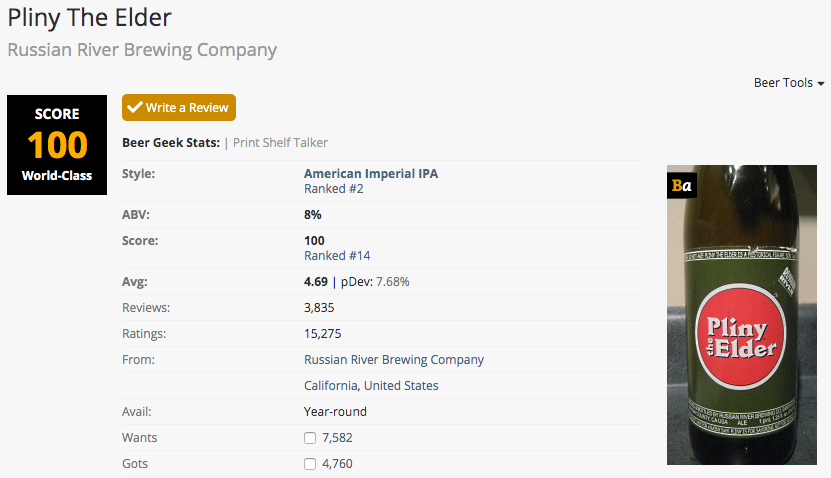Click the Write a Review button
The width and height of the screenshot is (831, 478).
click(179, 107)
